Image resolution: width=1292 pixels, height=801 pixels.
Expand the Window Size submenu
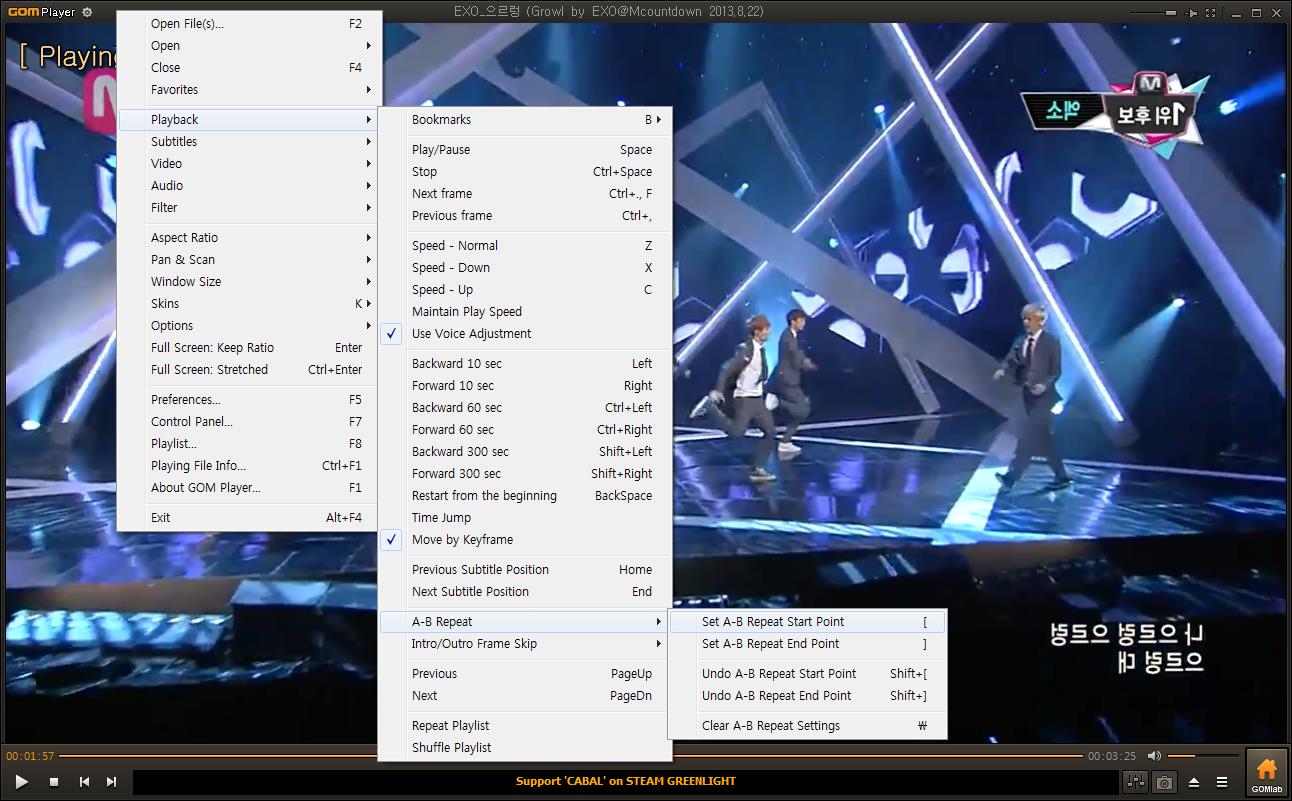point(249,282)
